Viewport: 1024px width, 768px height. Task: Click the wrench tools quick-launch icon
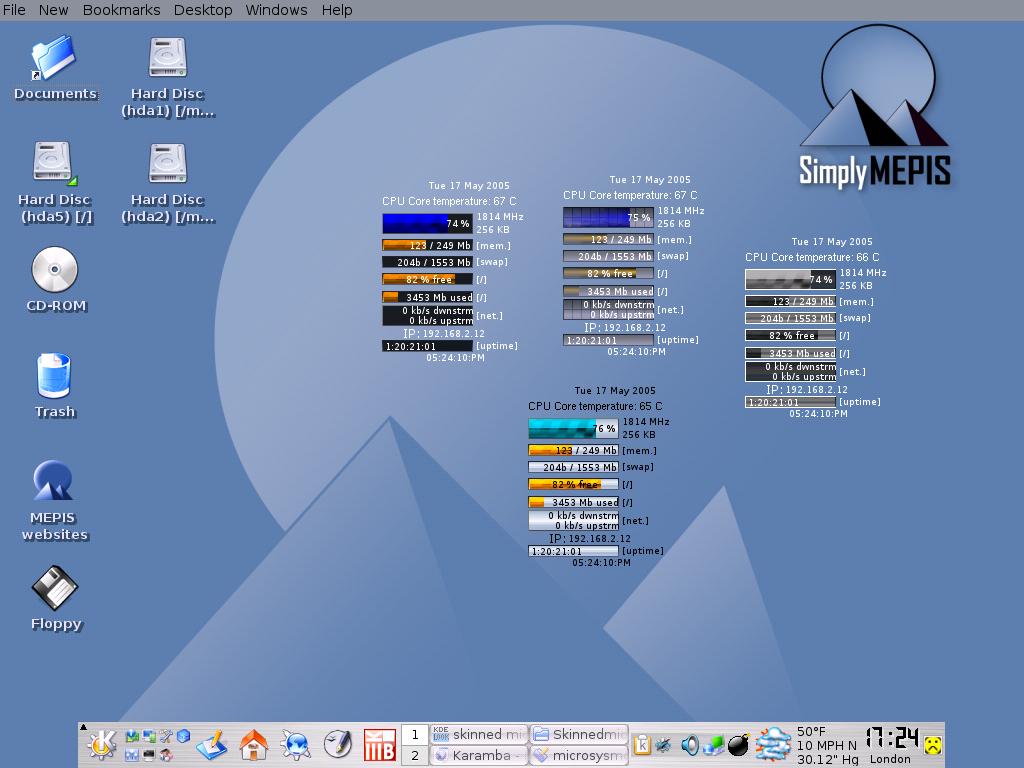166,736
